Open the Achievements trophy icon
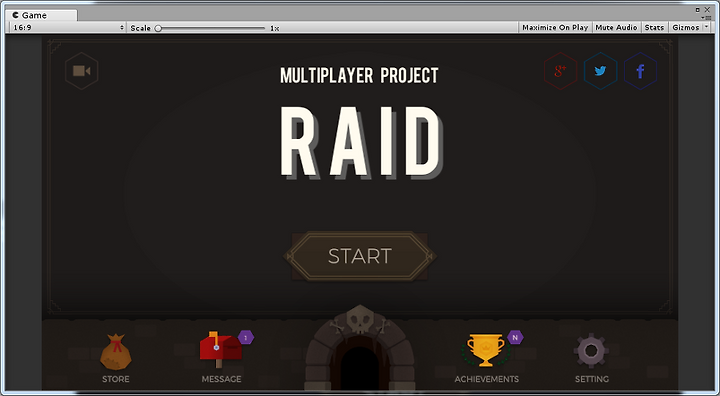Viewport: 720px width, 396px height. tap(486, 350)
